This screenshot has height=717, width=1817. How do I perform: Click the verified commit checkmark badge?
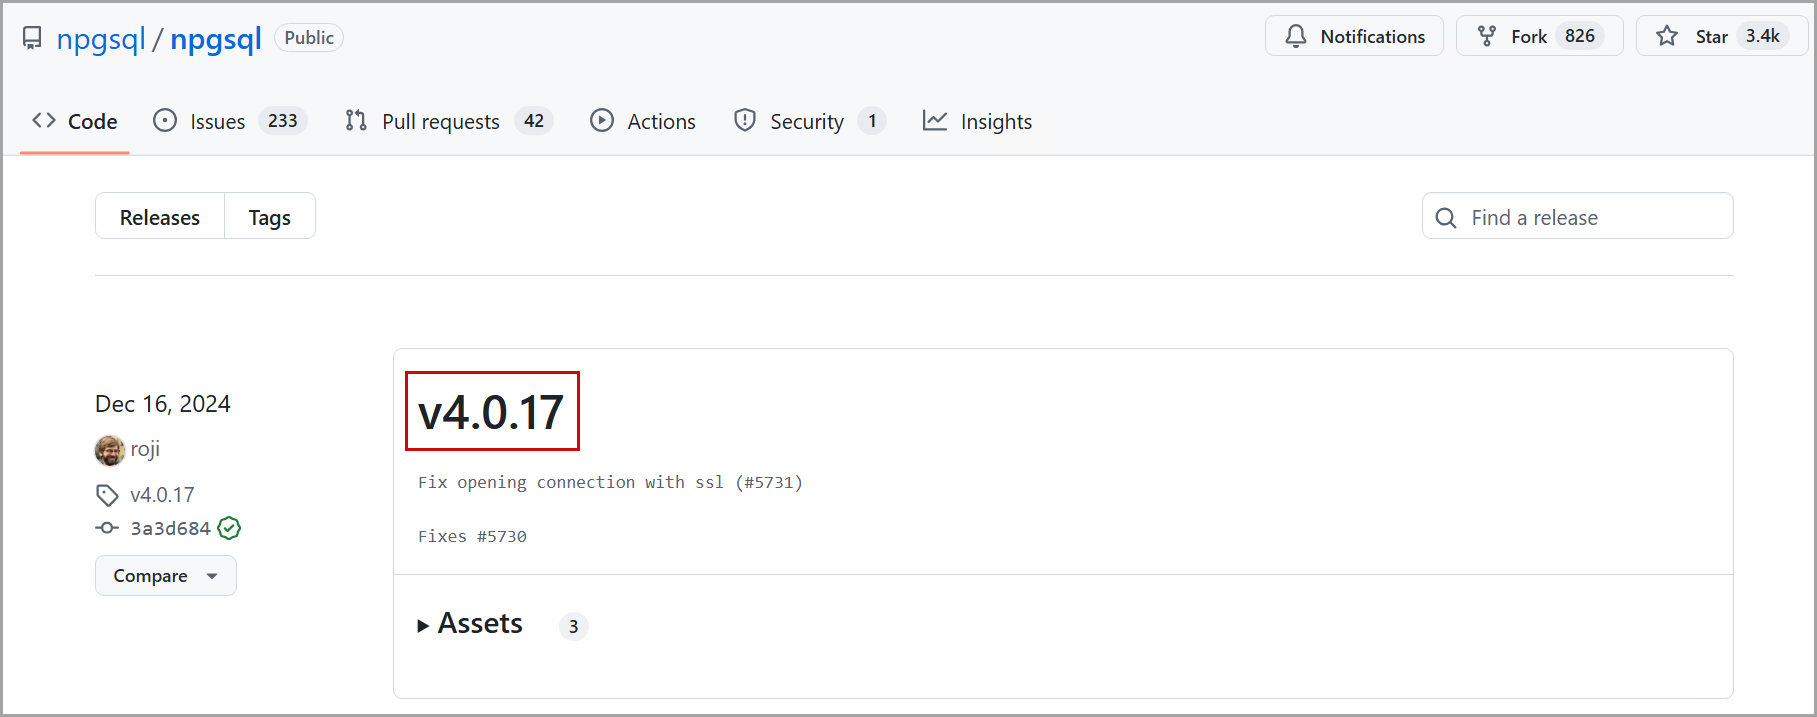pyautogui.click(x=229, y=528)
